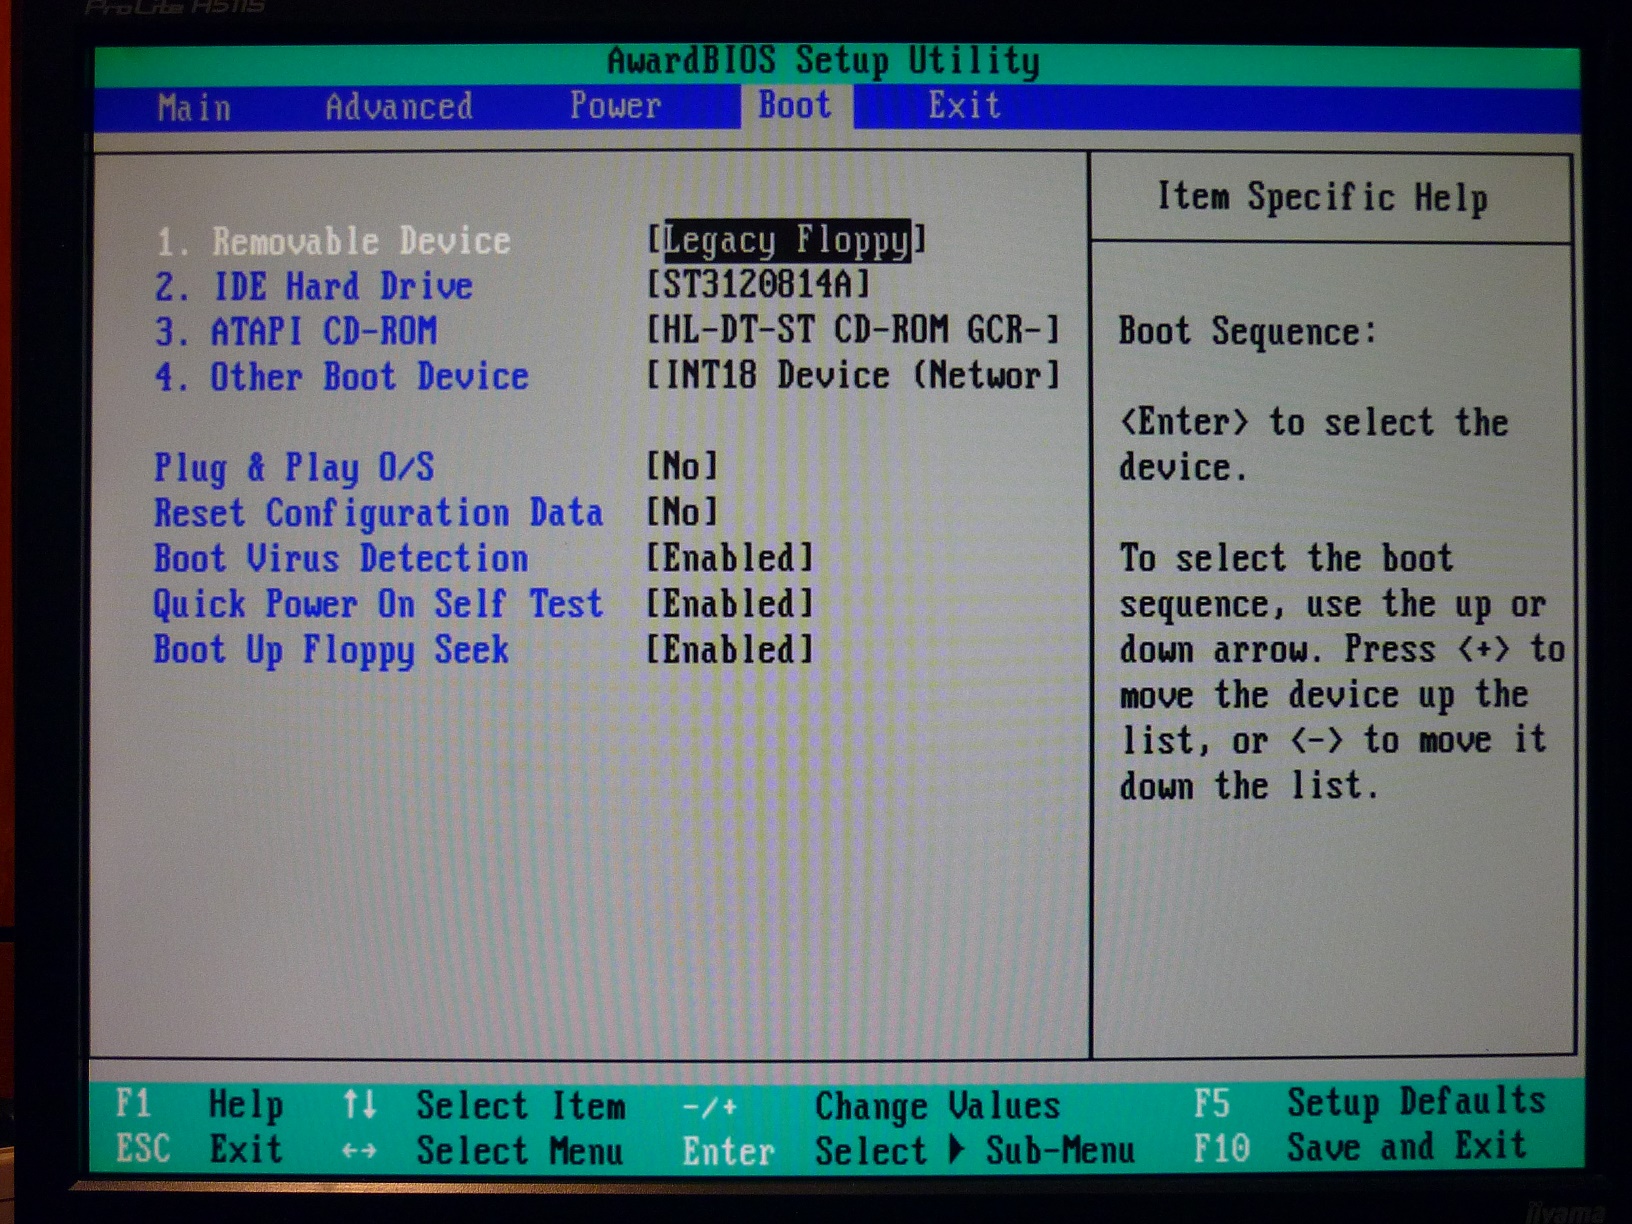The width and height of the screenshot is (1632, 1224).
Task: Click the F5 Setup Defaults hint
Action: pos(1369,1102)
